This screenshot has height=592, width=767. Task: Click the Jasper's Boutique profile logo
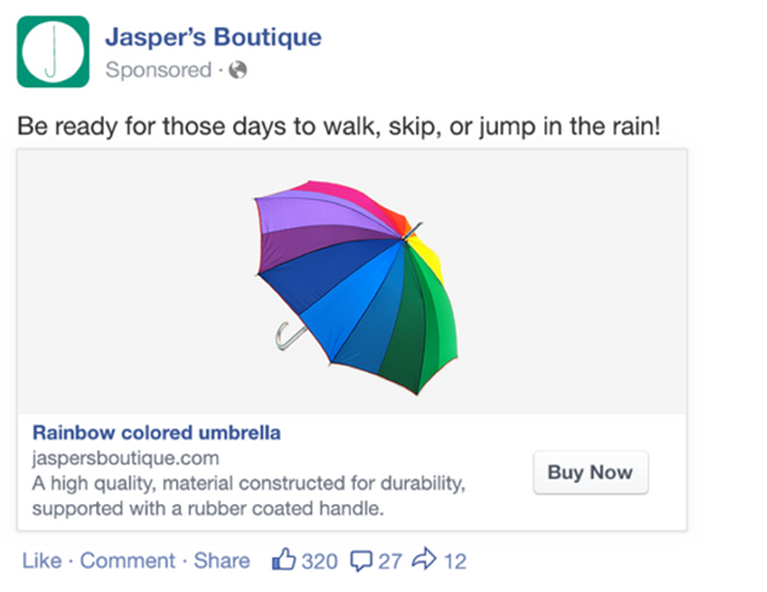53,51
